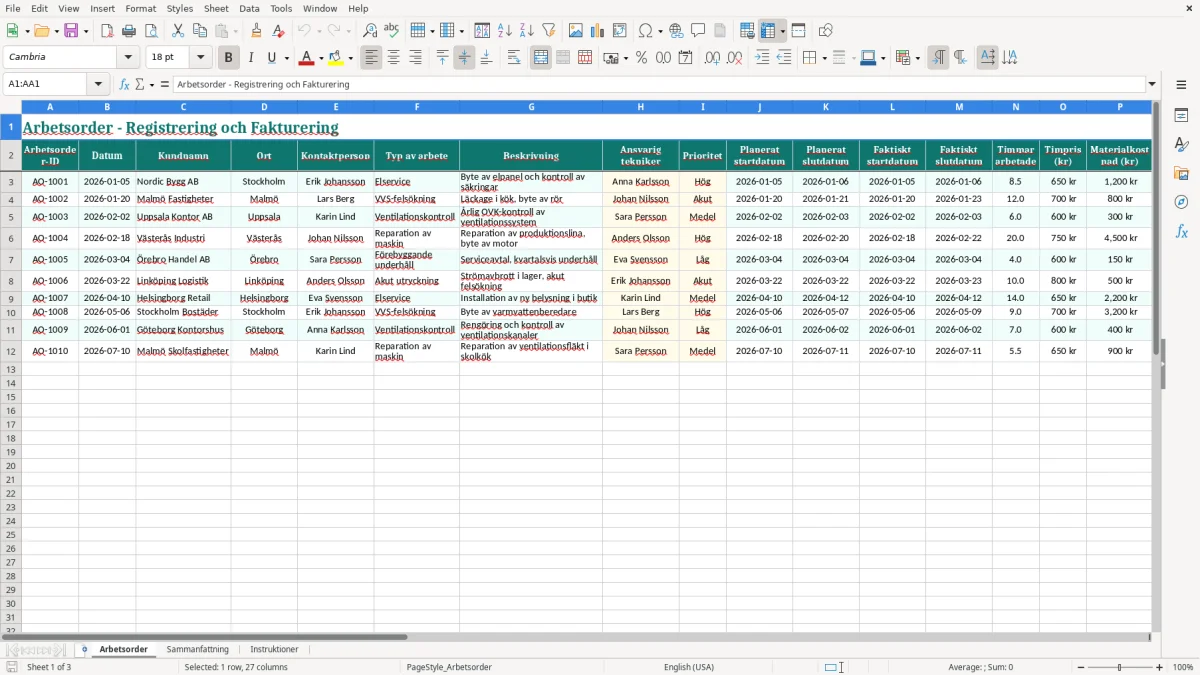This screenshot has width=1200, height=675.
Task: Click the Cut scissors icon
Action: pos(178,31)
